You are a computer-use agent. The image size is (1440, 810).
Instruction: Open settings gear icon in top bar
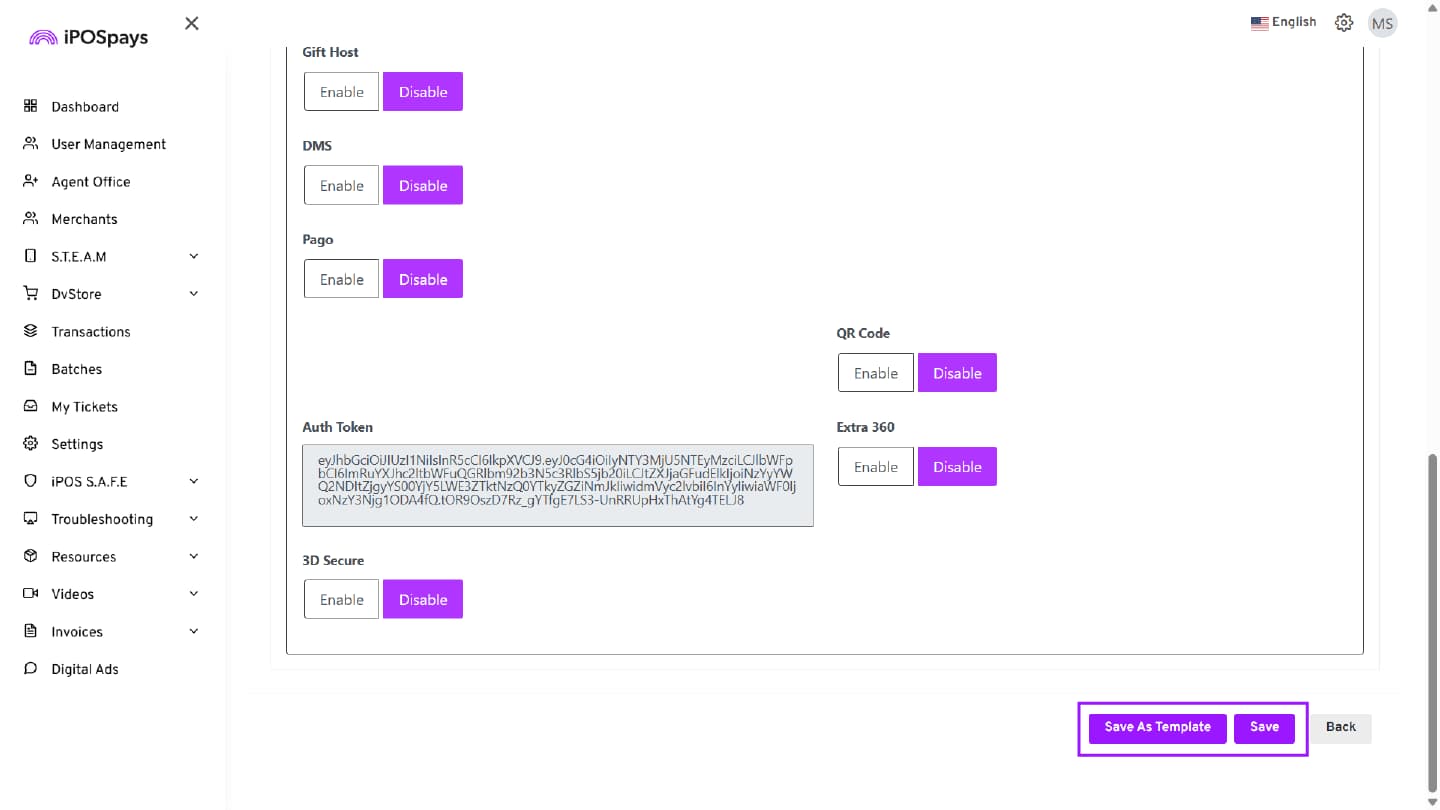pos(1344,23)
